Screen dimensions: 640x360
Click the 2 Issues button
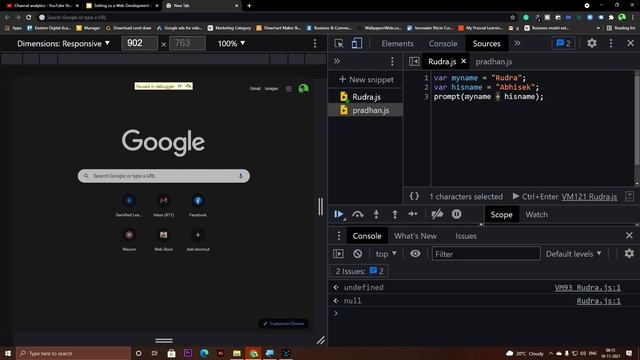pyautogui.click(x=359, y=271)
